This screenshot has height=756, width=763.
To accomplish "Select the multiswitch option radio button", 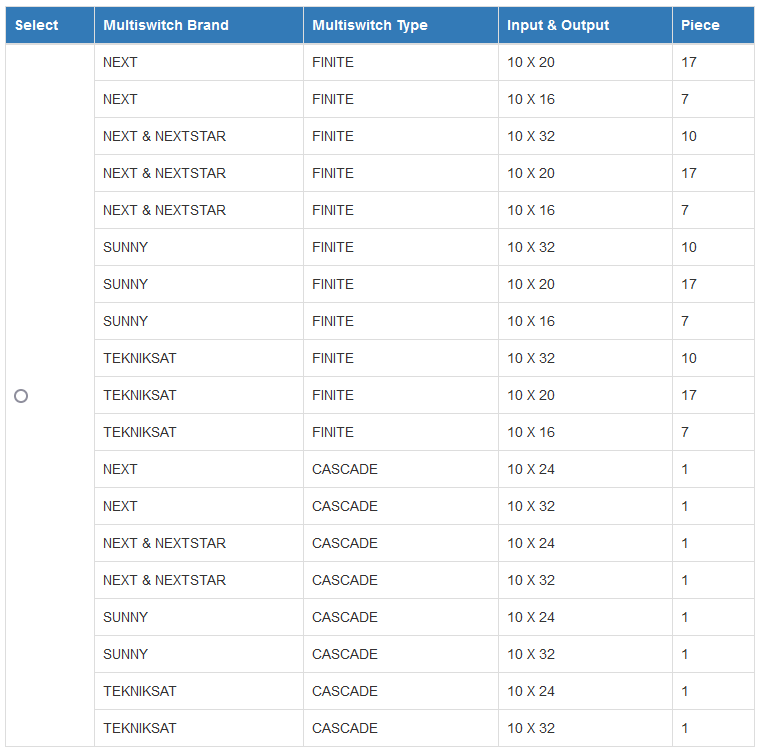I will coord(21,396).
